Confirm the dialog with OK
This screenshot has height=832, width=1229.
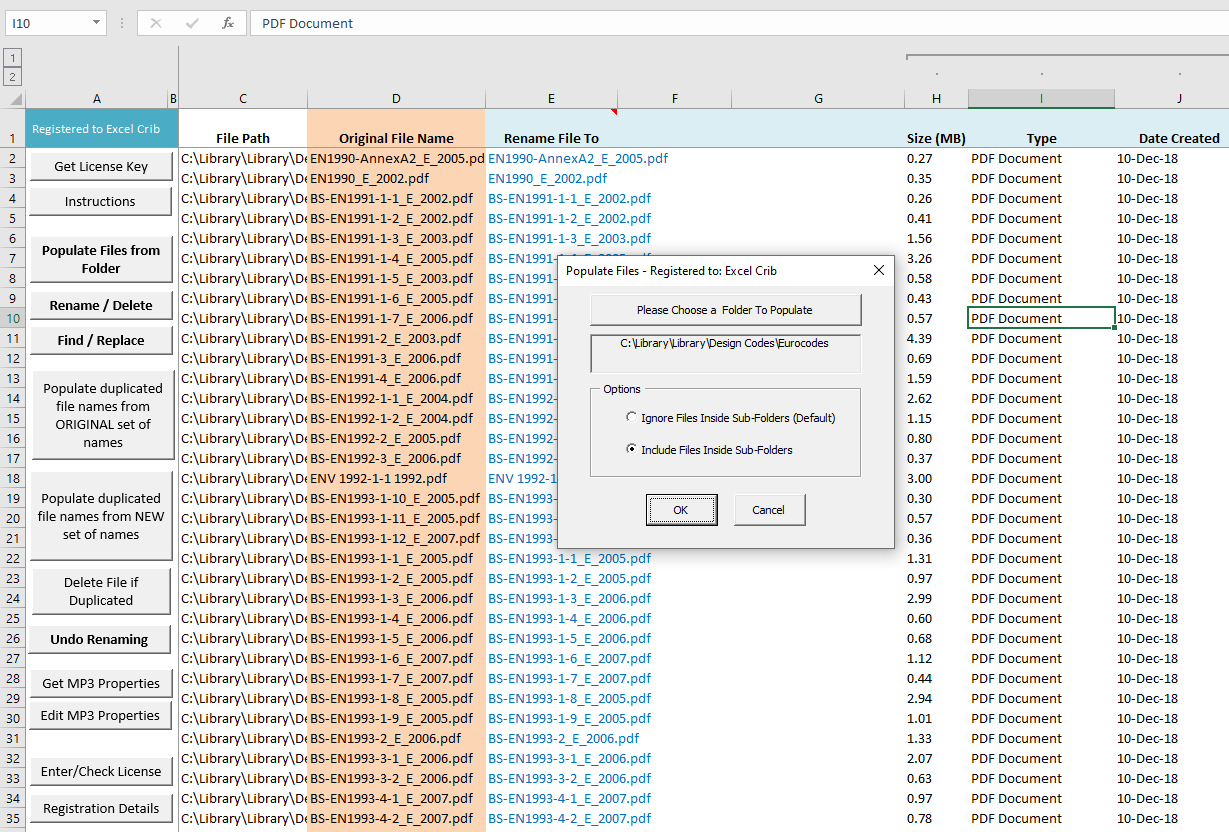click(681, 509)
